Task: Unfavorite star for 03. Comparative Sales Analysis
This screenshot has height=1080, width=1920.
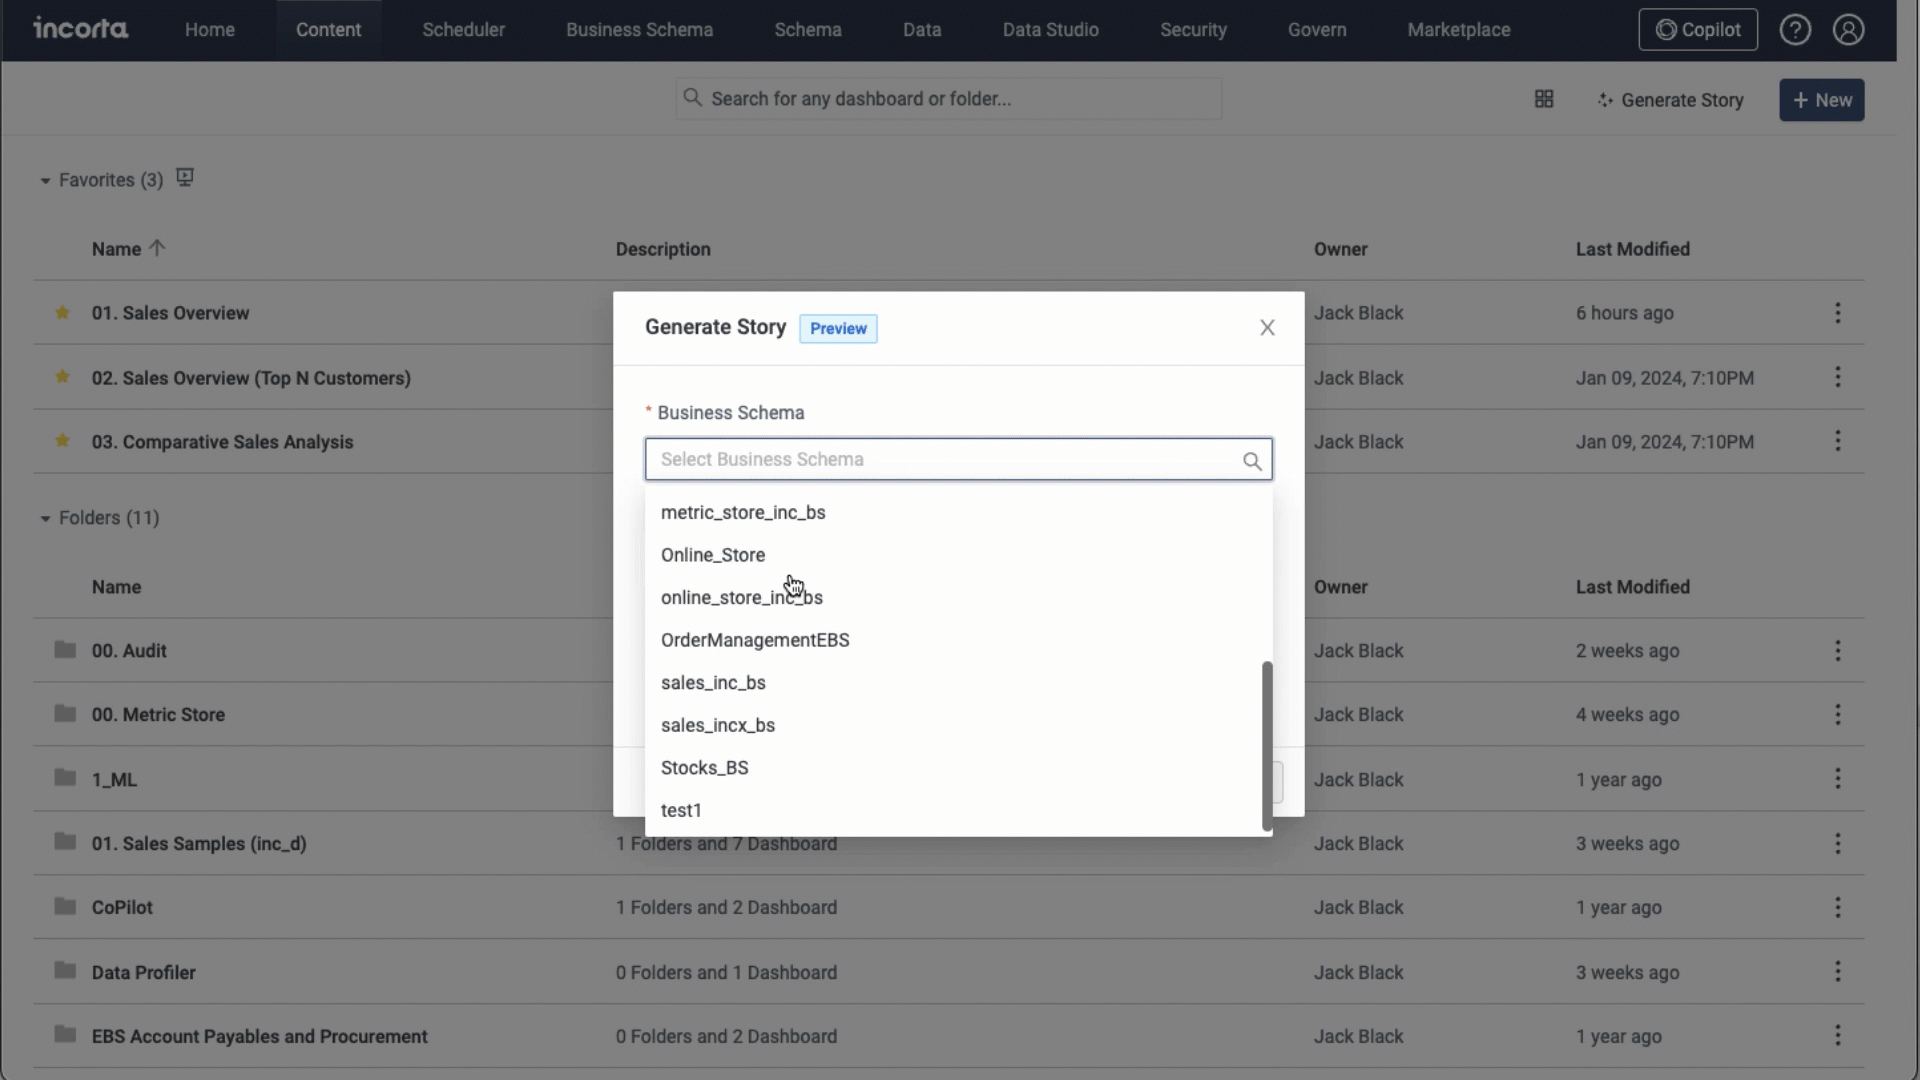Action: pos(62,441)
